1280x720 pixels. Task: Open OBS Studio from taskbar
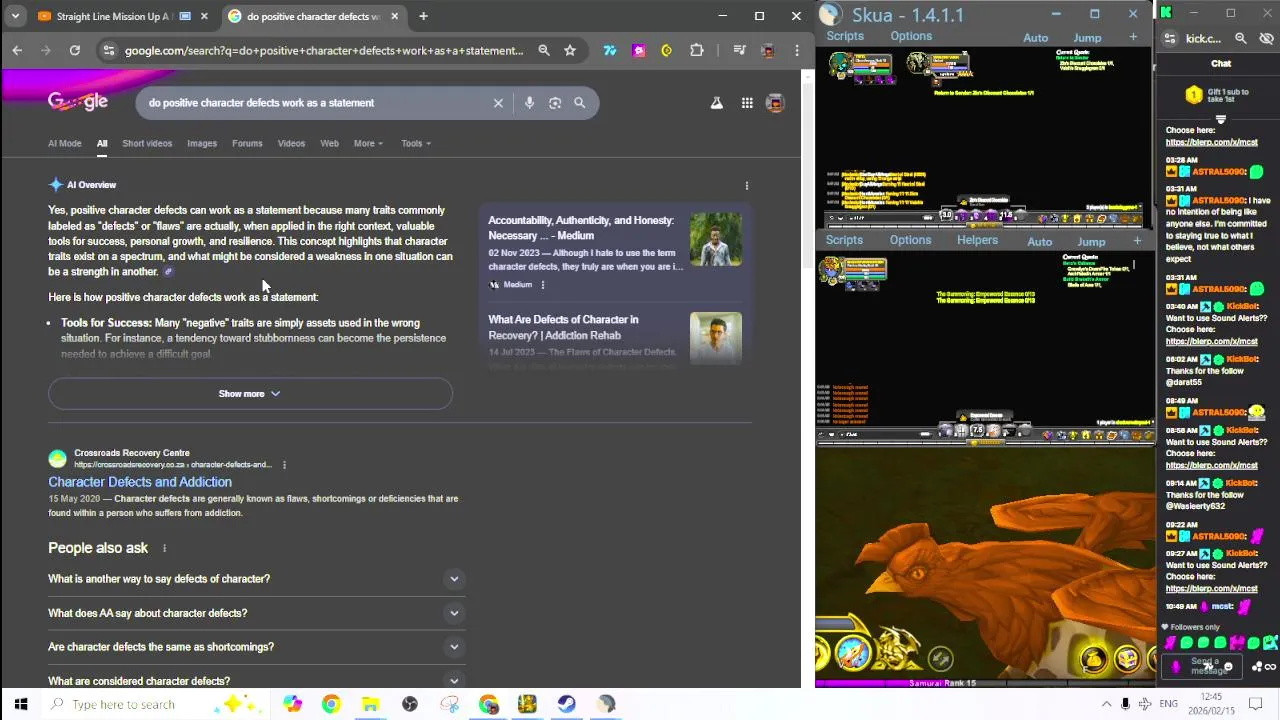point(409,704)
